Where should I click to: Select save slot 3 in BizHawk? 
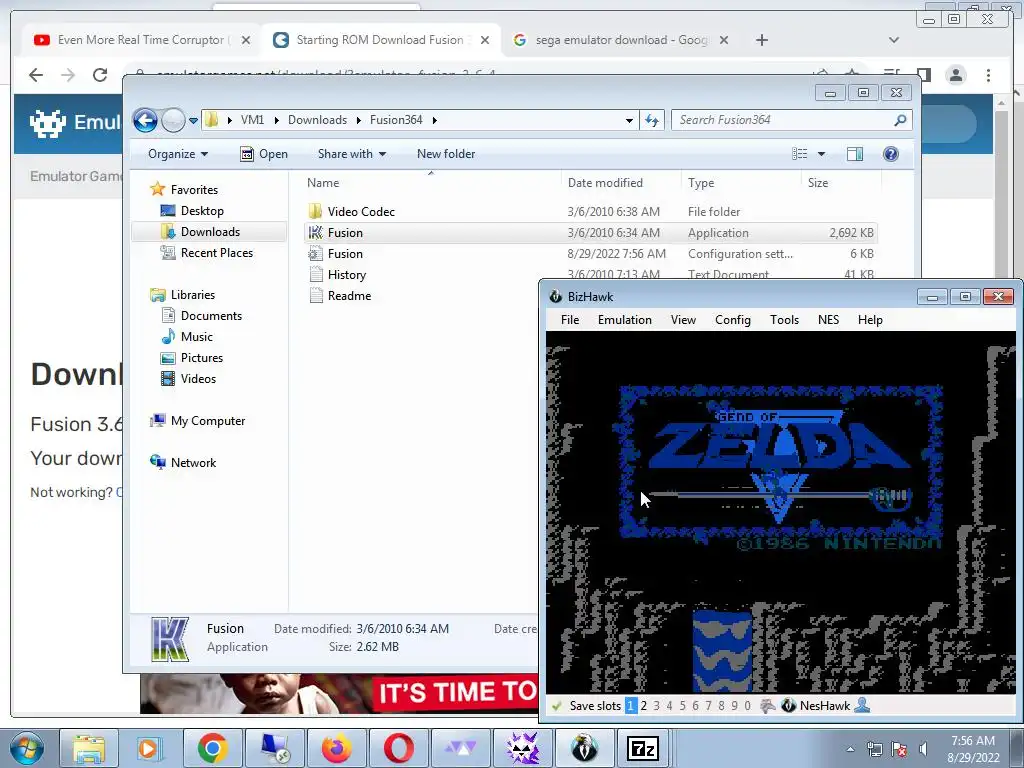click(656, 706)
